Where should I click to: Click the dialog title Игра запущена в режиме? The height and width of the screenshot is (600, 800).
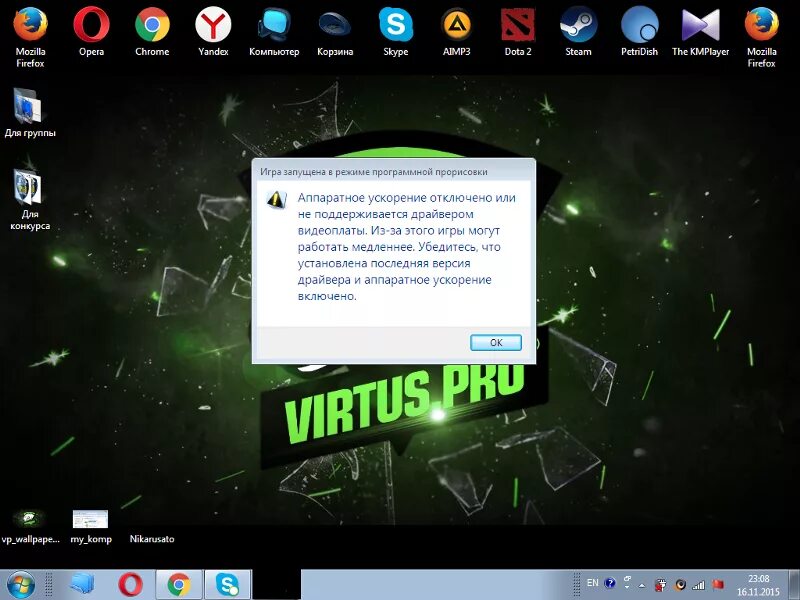point(374,172)
